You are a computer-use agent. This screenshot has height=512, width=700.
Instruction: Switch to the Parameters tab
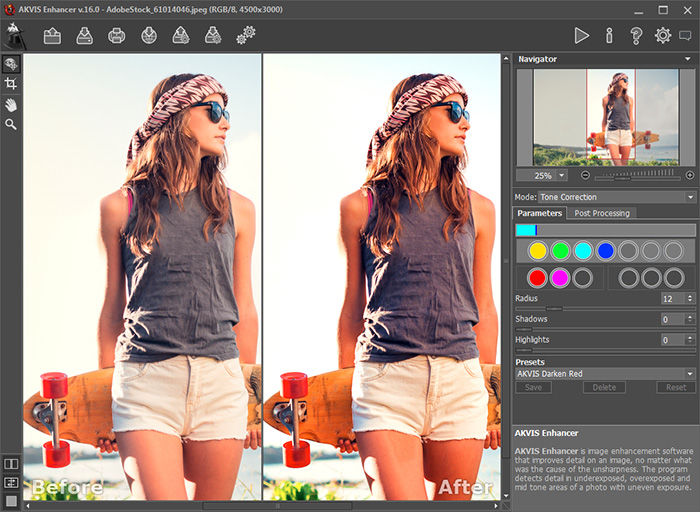pos(539,213)
